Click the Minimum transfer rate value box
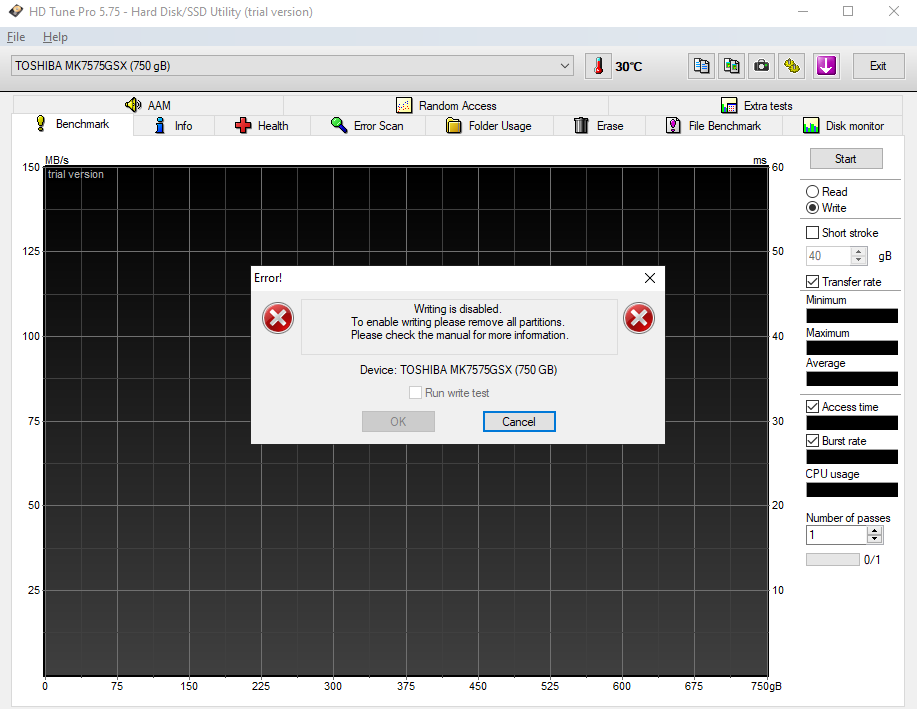The height and width of the screenshot is (709, 917). [852, 316]
